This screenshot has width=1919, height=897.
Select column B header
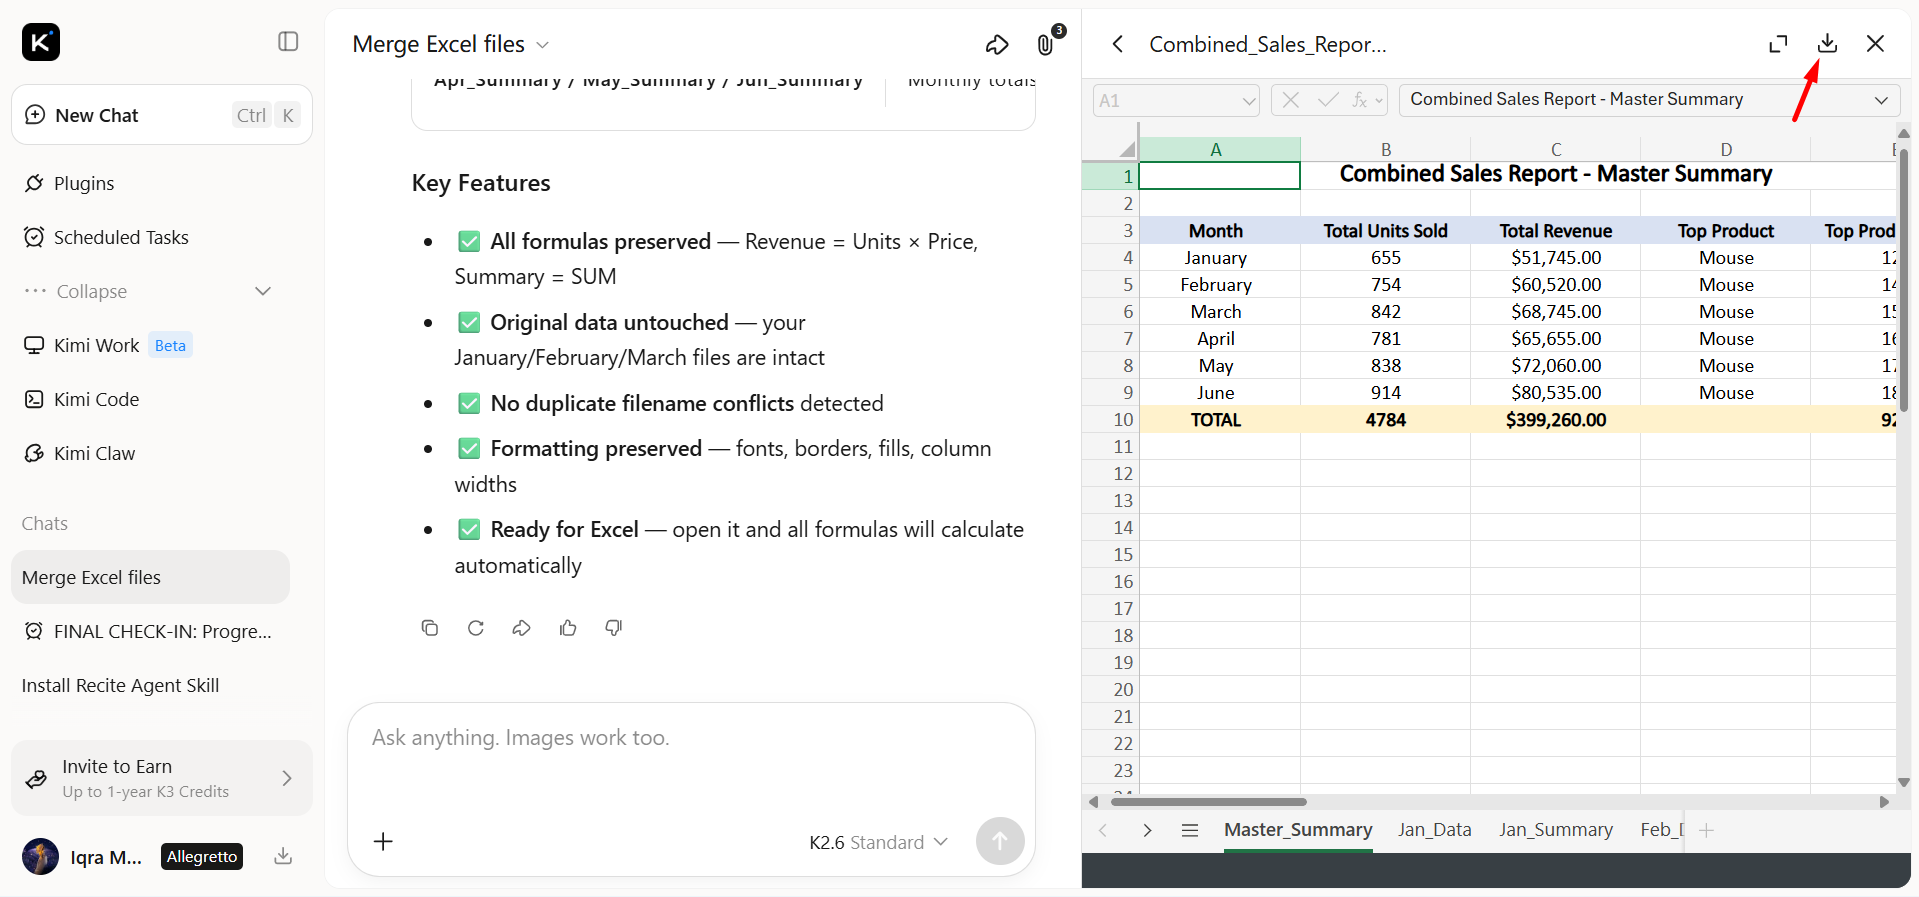coord(1385,149)
